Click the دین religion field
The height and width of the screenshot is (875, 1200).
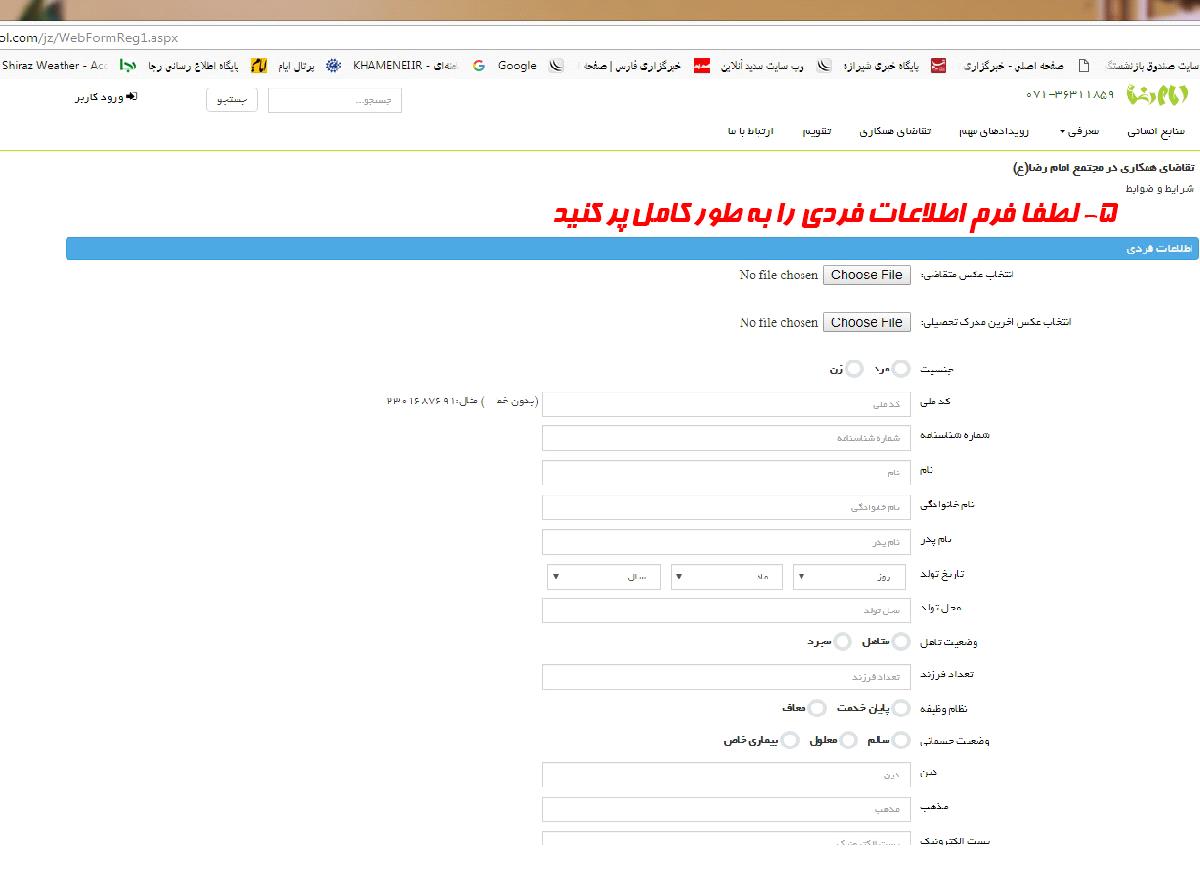(x=726, y=775)
